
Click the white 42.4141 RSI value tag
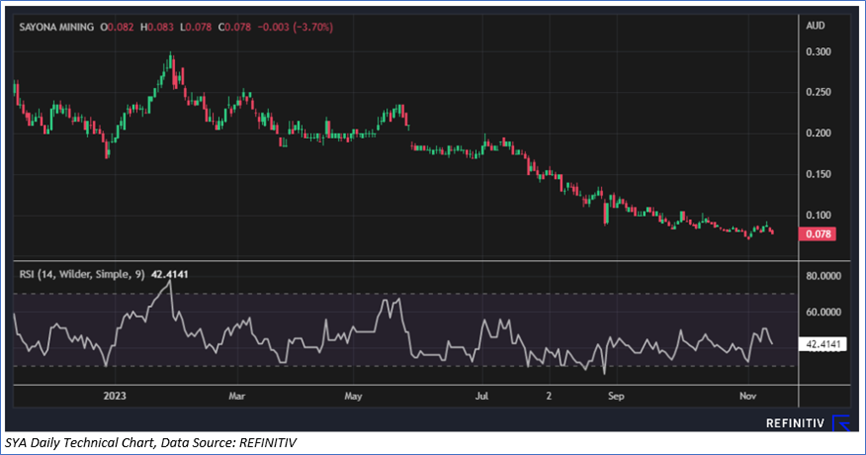click(823, 345)
